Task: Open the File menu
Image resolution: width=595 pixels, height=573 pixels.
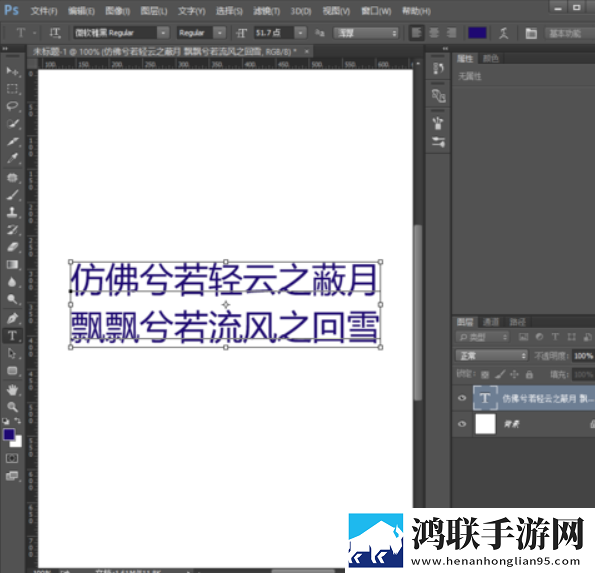Action: pos(44,11)
